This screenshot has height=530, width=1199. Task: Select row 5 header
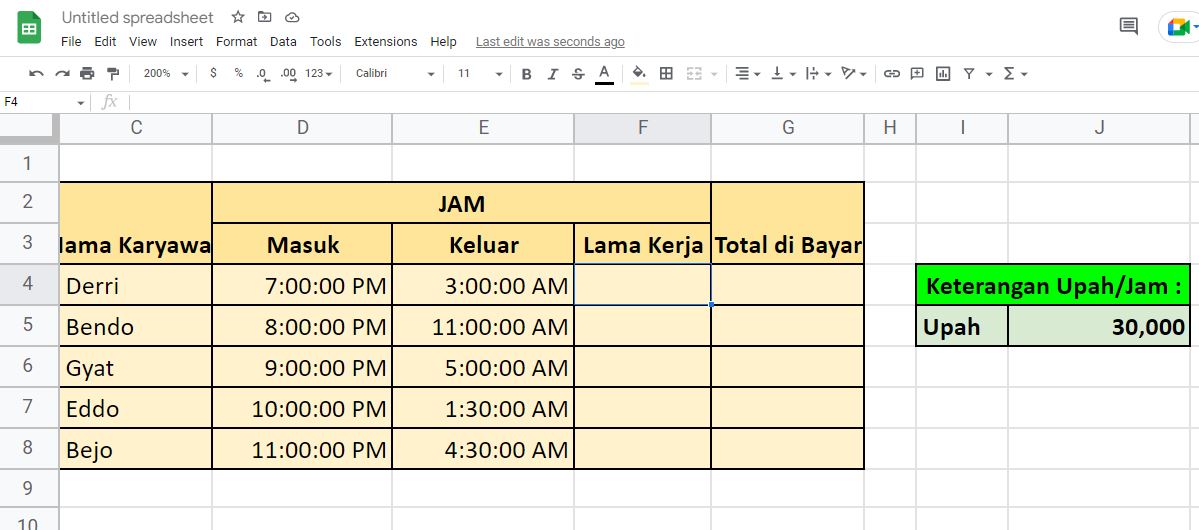point(29,325)
